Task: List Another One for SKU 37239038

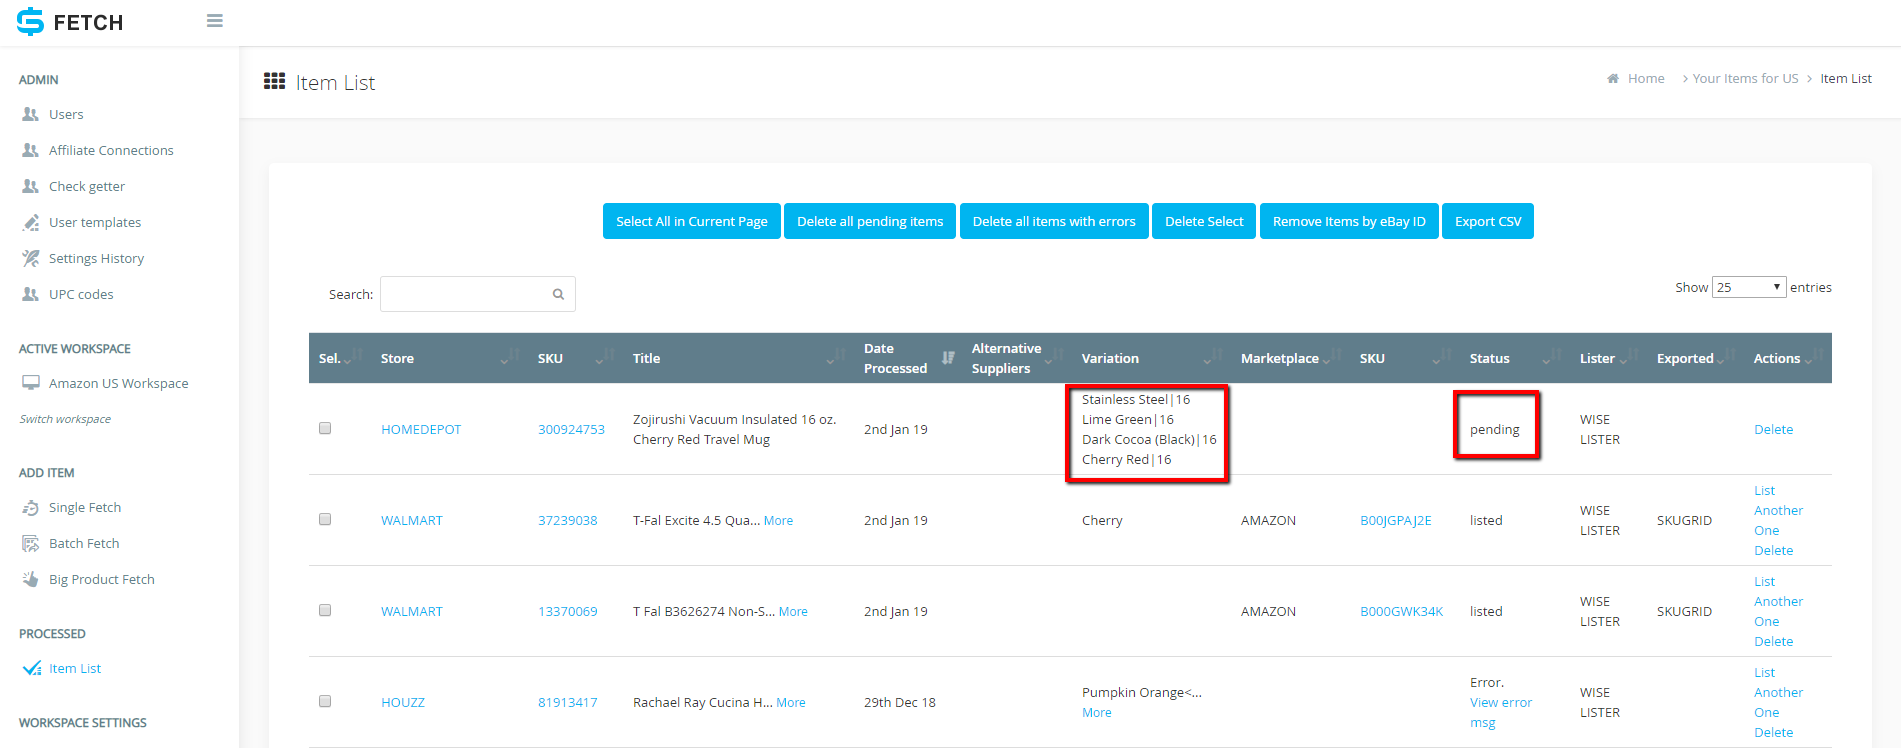Action: (1778, 510)
